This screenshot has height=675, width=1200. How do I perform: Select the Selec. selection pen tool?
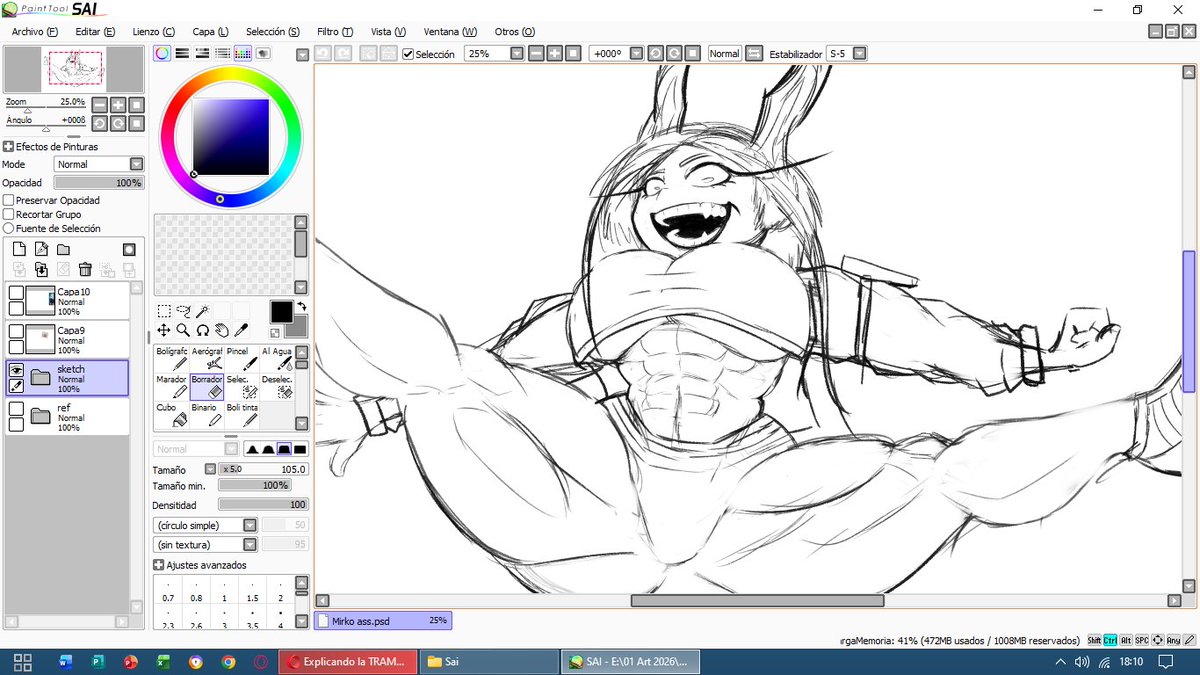[240, 386]
